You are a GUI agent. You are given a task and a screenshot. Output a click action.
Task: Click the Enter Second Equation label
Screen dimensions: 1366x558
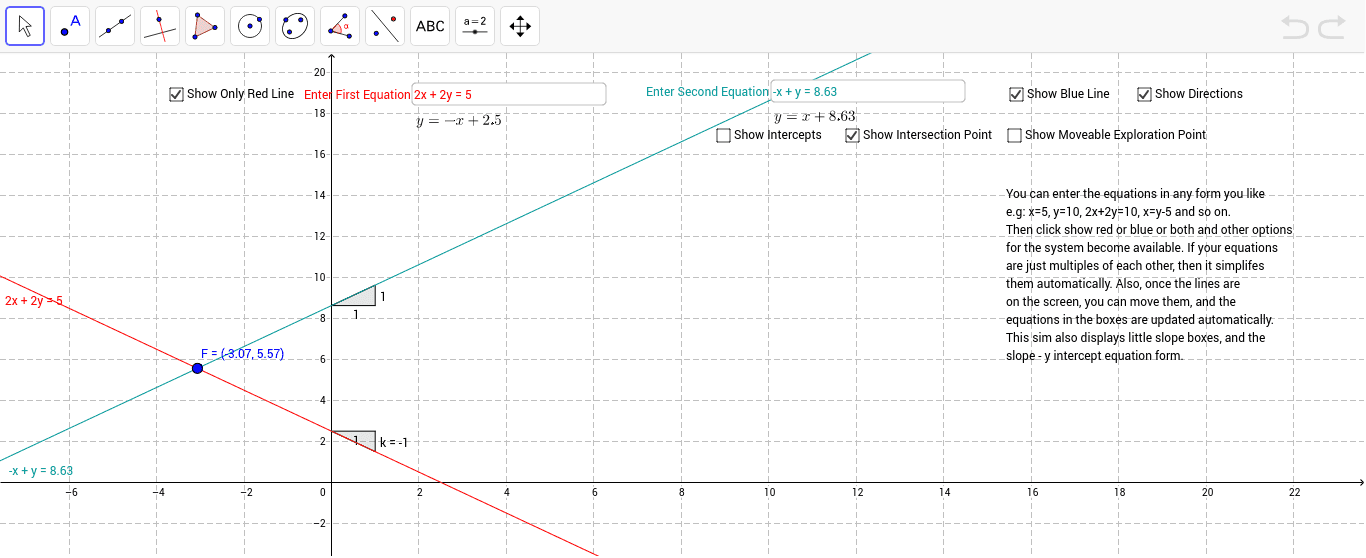click(707, 92)
